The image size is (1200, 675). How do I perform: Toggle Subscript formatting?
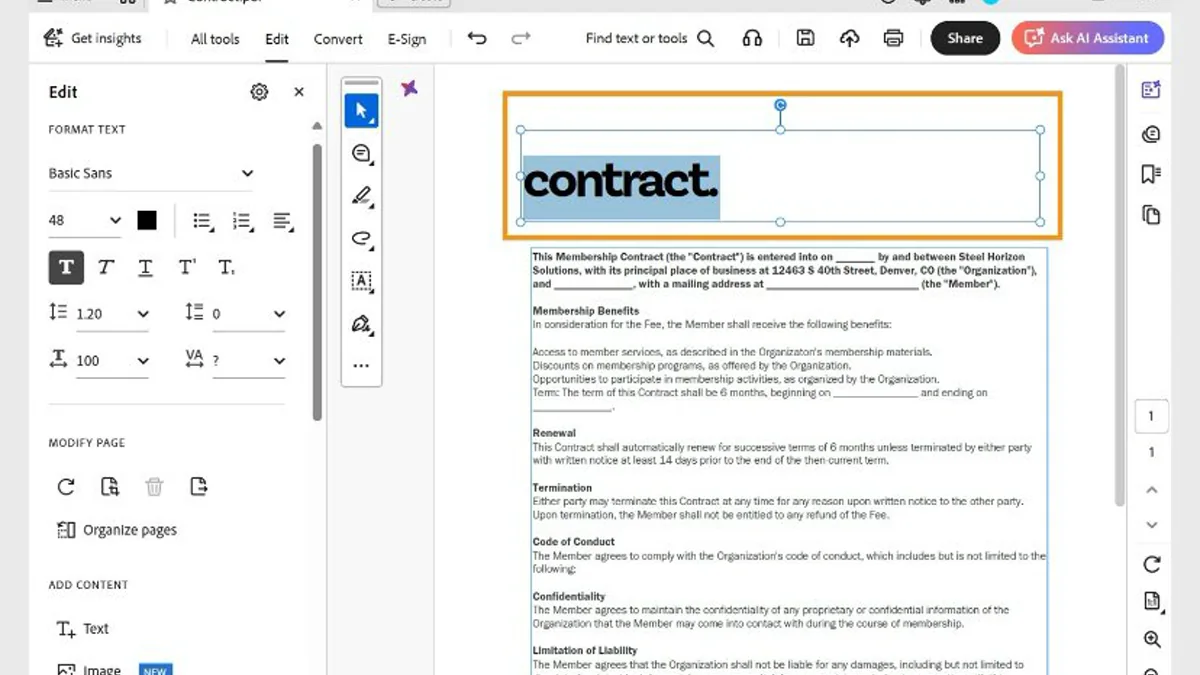227,267
